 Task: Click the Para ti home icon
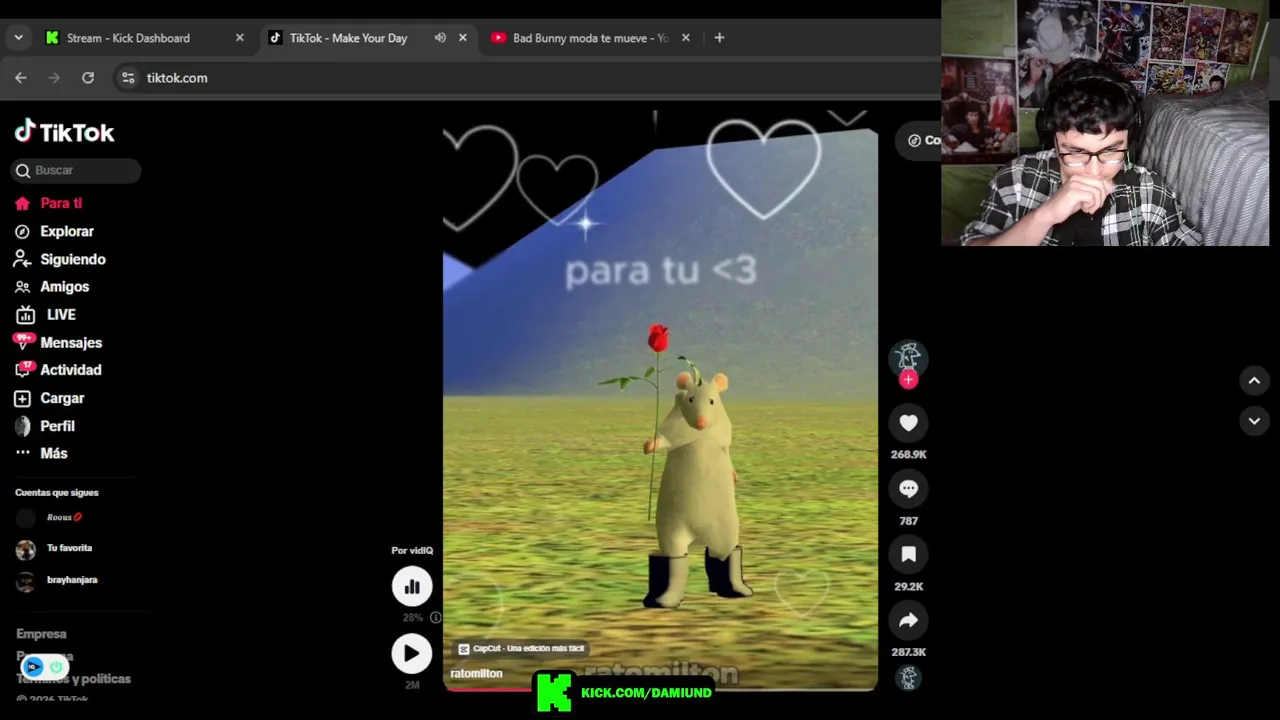(x=22, y=203)
